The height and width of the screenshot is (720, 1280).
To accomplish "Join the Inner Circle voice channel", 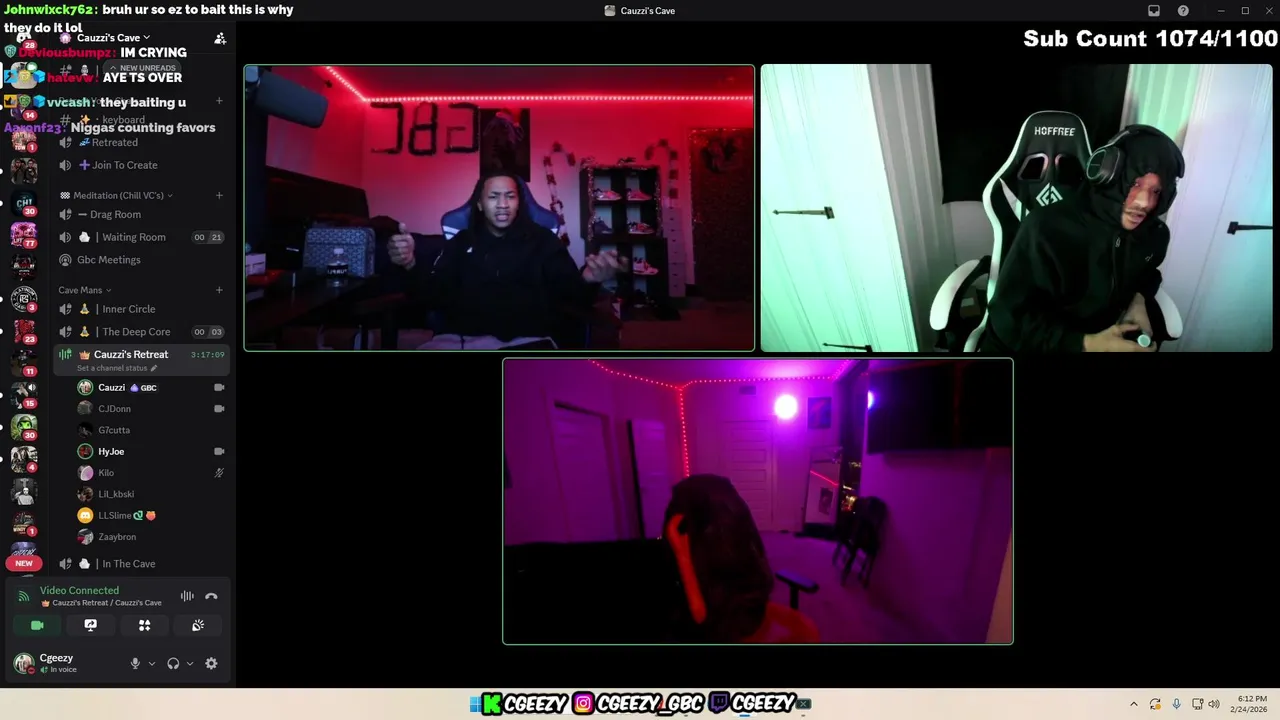I will pos(141,309).
